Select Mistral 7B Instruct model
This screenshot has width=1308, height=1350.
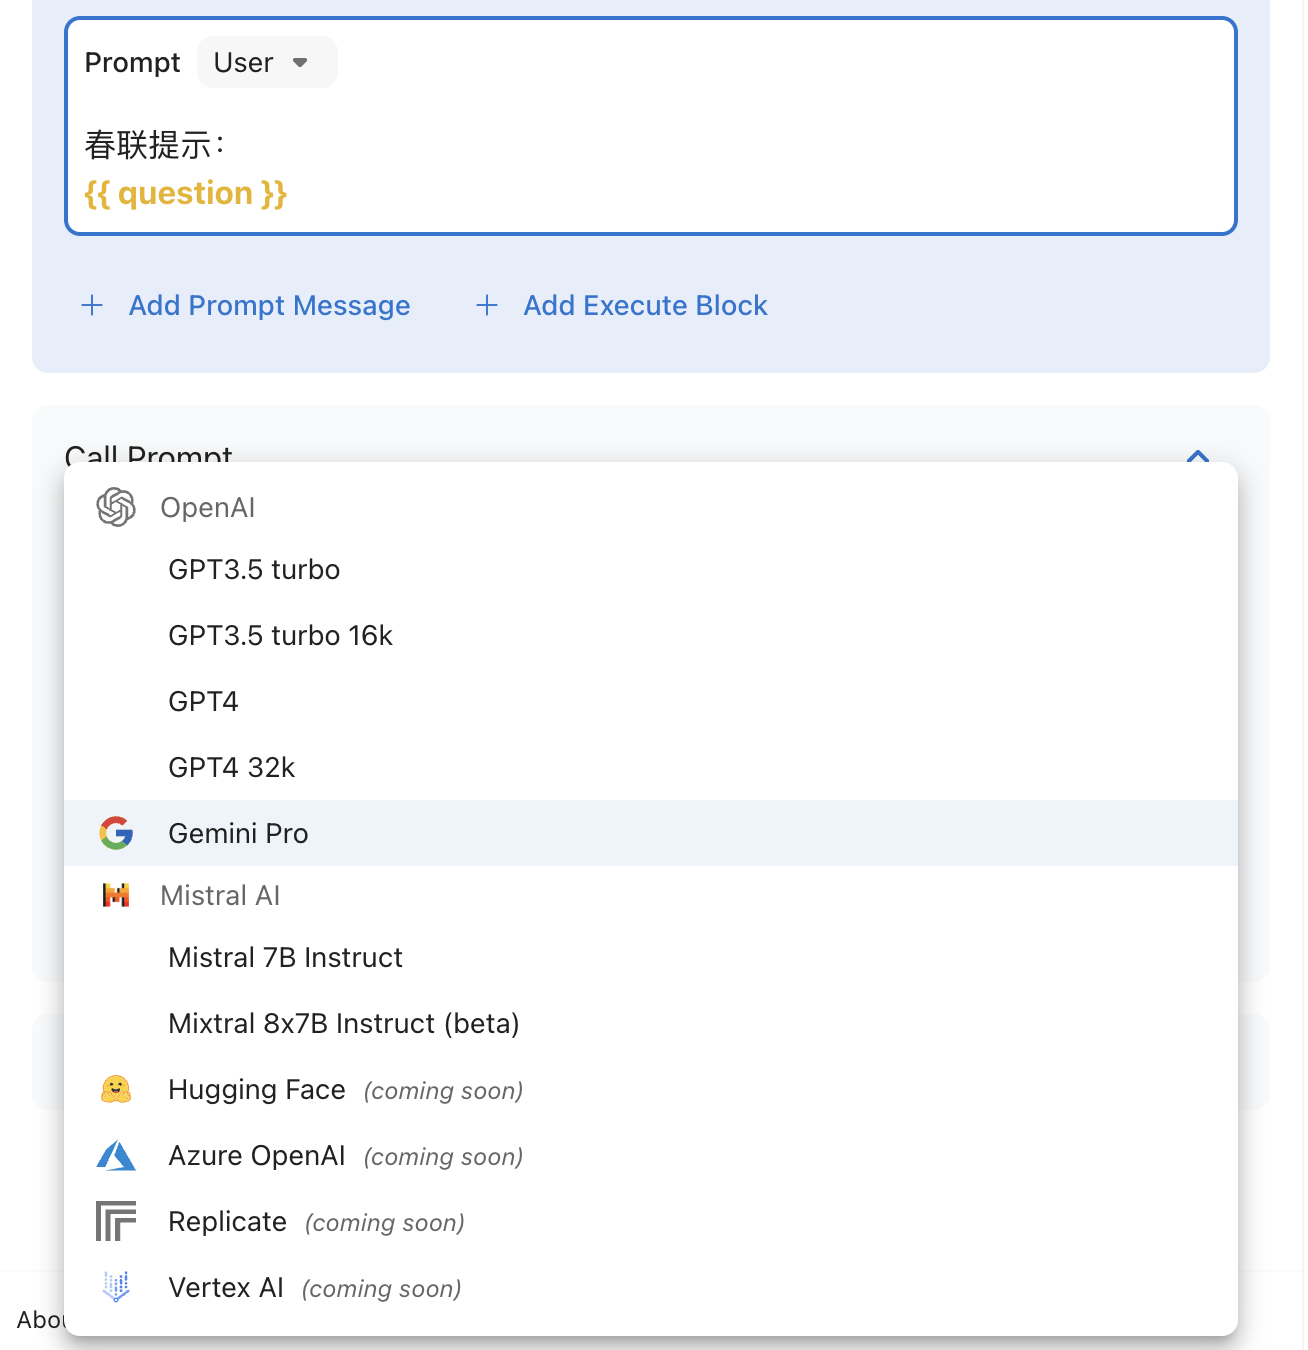click(285, 957)
